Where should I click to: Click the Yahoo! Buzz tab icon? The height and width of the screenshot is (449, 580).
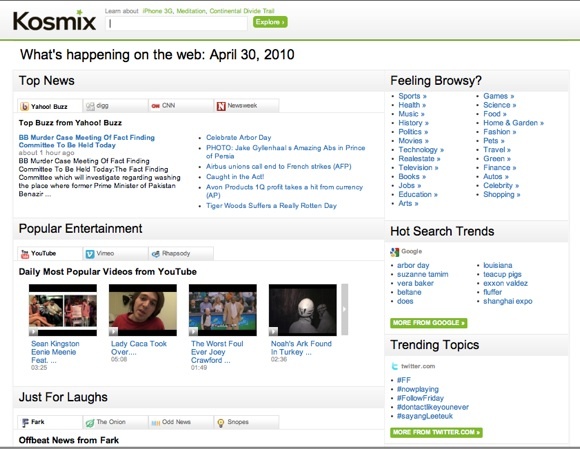click(24, 107)
